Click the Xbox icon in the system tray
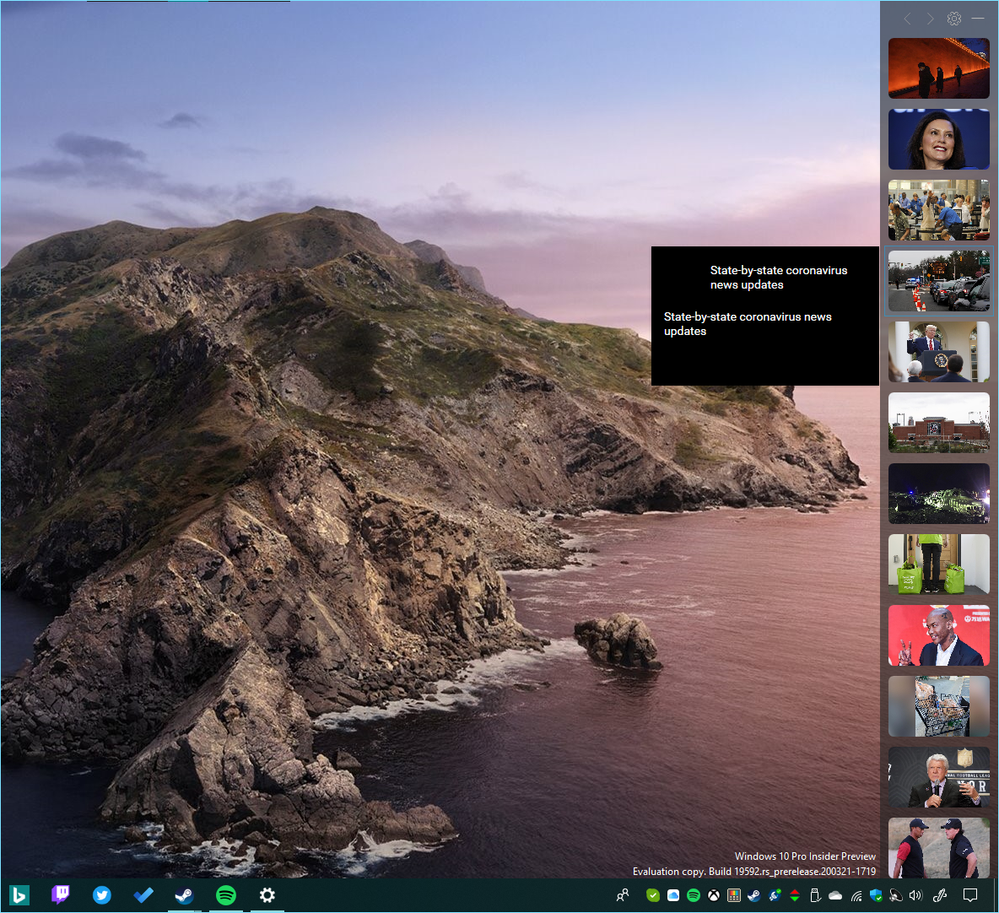Image resolution: width=999 pixels, height=913 pixels. pos(714,896)
